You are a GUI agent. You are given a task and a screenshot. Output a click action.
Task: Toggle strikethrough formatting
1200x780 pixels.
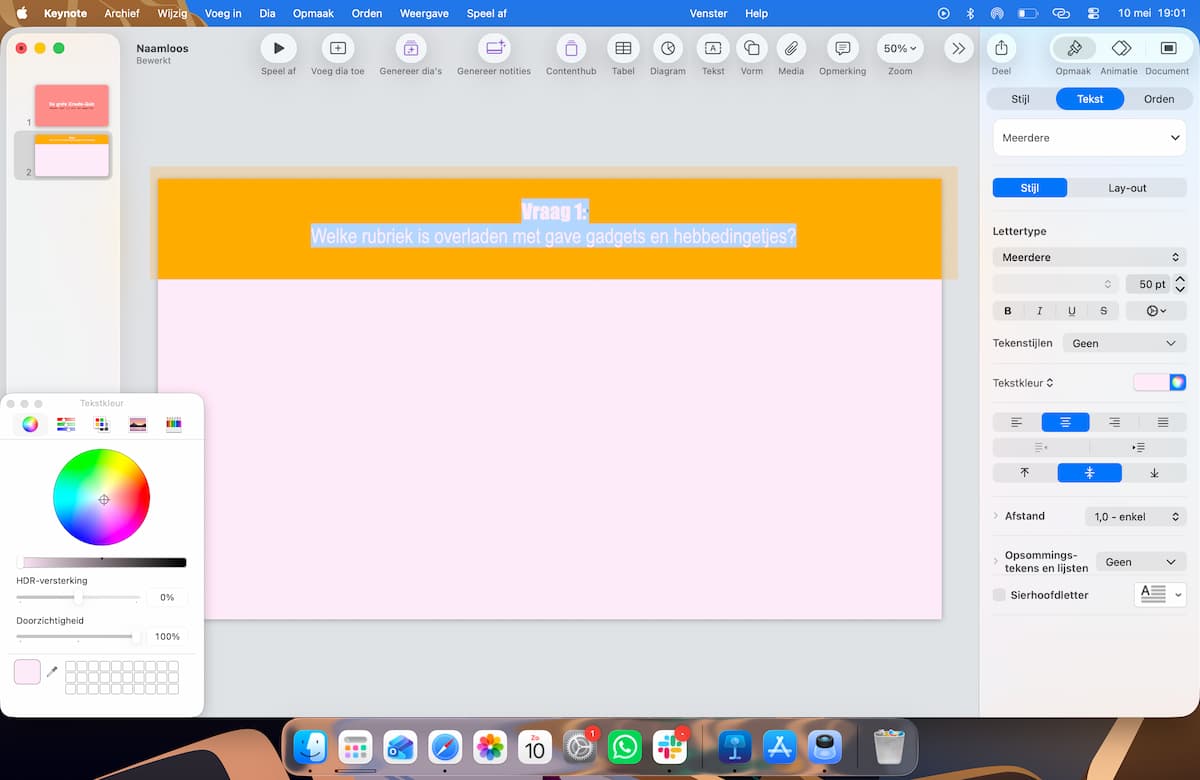click(1104, 311)
